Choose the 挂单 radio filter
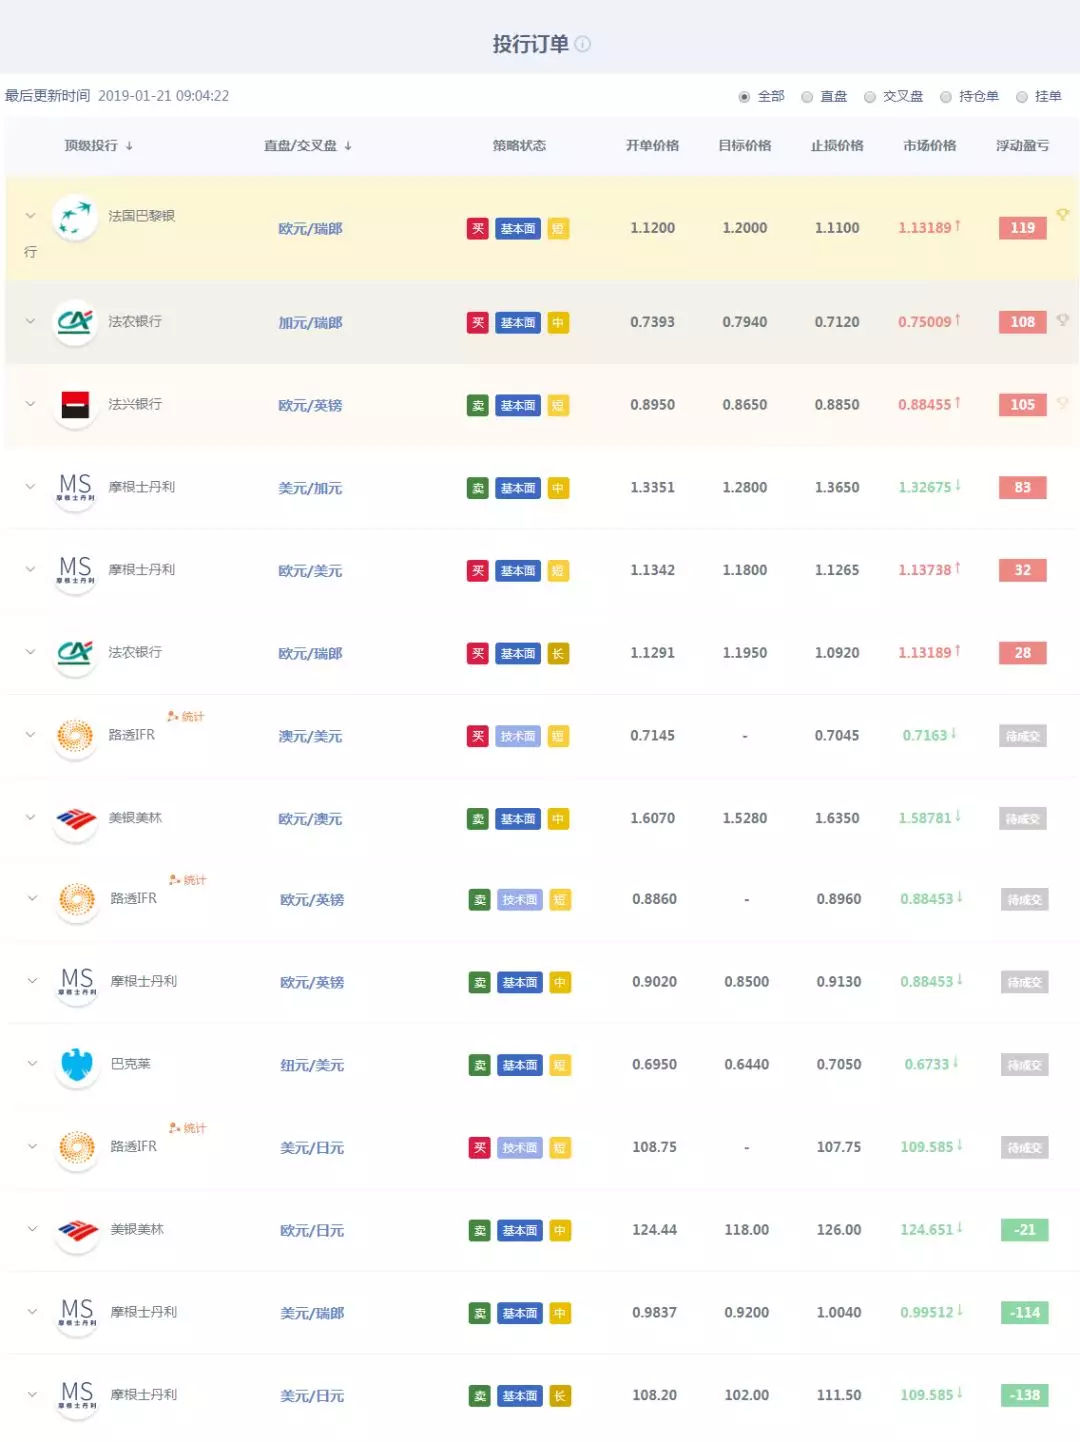 pos(1022,97)
